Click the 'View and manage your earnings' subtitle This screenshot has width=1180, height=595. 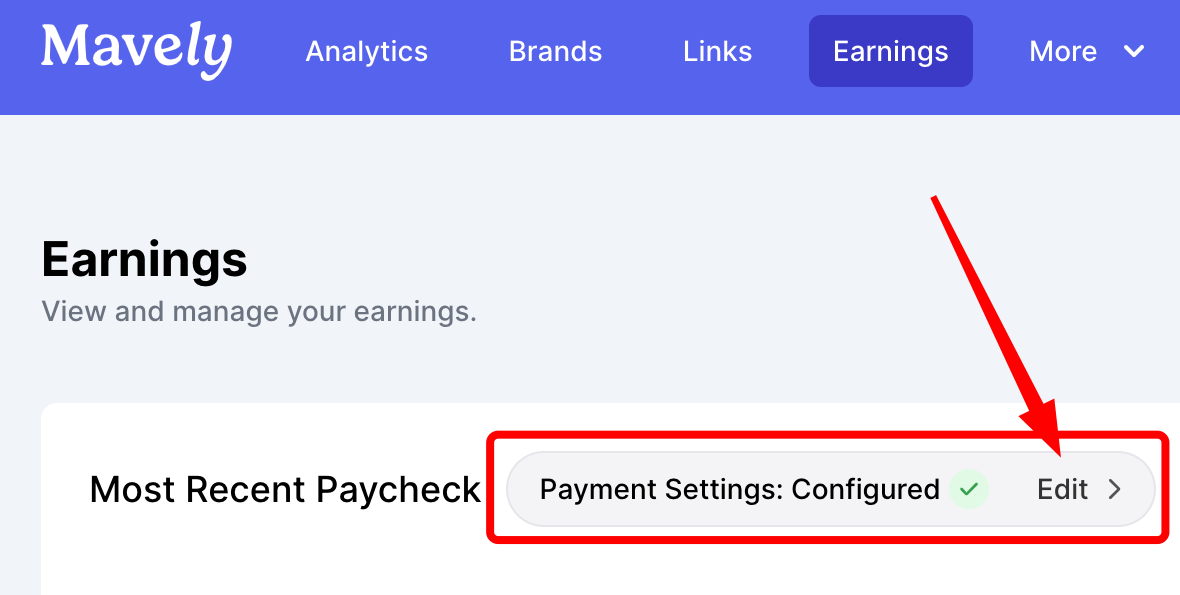pyautogui.click(x=259, y=311)
